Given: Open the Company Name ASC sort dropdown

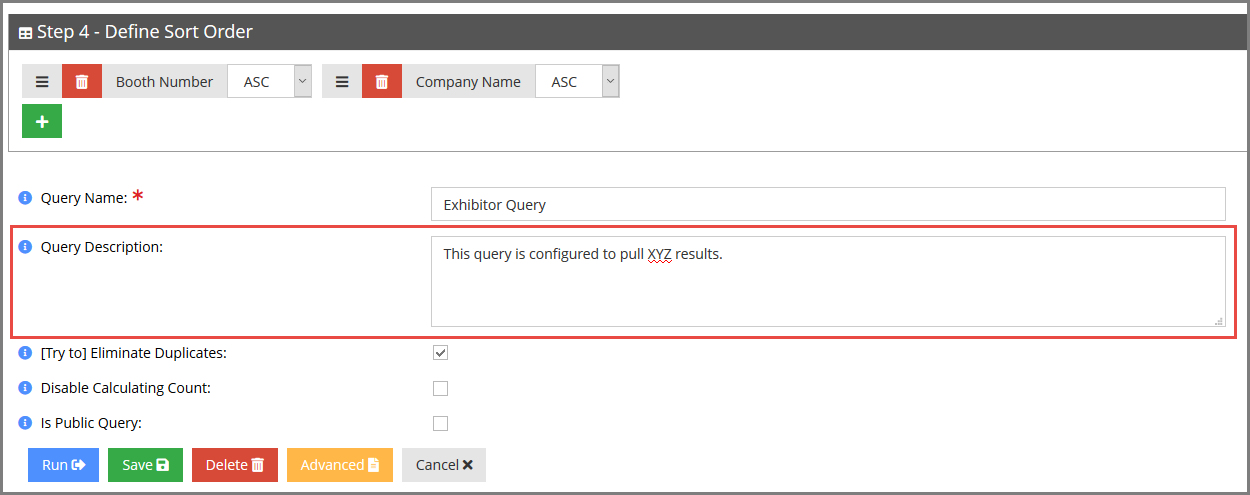Looking at the screenshot, I should (x=577, y=82).
